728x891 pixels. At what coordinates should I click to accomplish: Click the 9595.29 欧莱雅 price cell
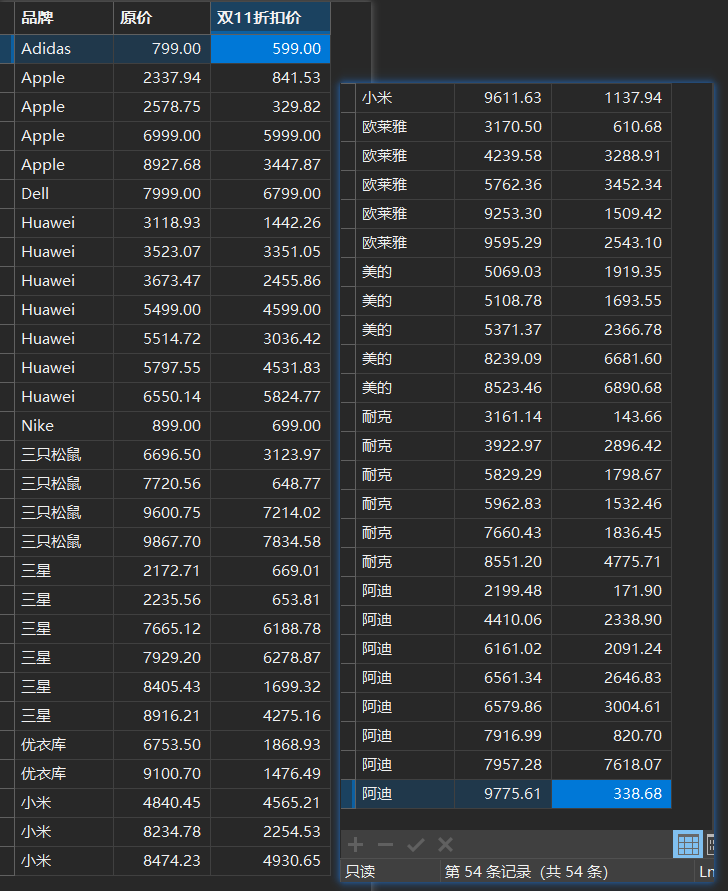(x=503, y=243)
